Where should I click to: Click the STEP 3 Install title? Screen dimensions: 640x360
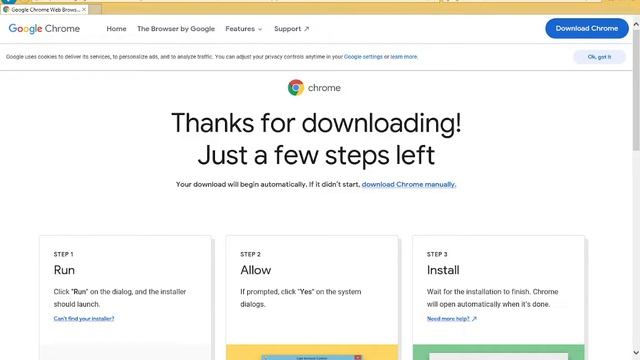pos(443,270)
